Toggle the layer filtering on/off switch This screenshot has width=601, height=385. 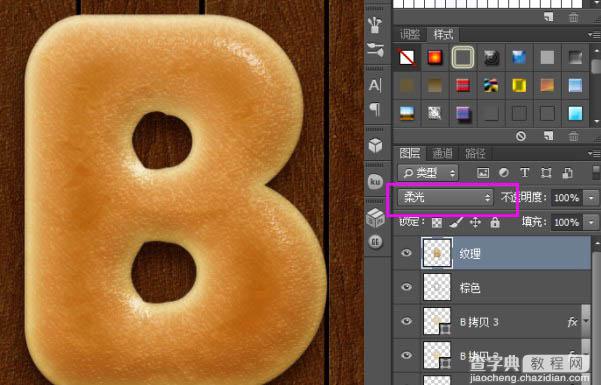(596, 173)
